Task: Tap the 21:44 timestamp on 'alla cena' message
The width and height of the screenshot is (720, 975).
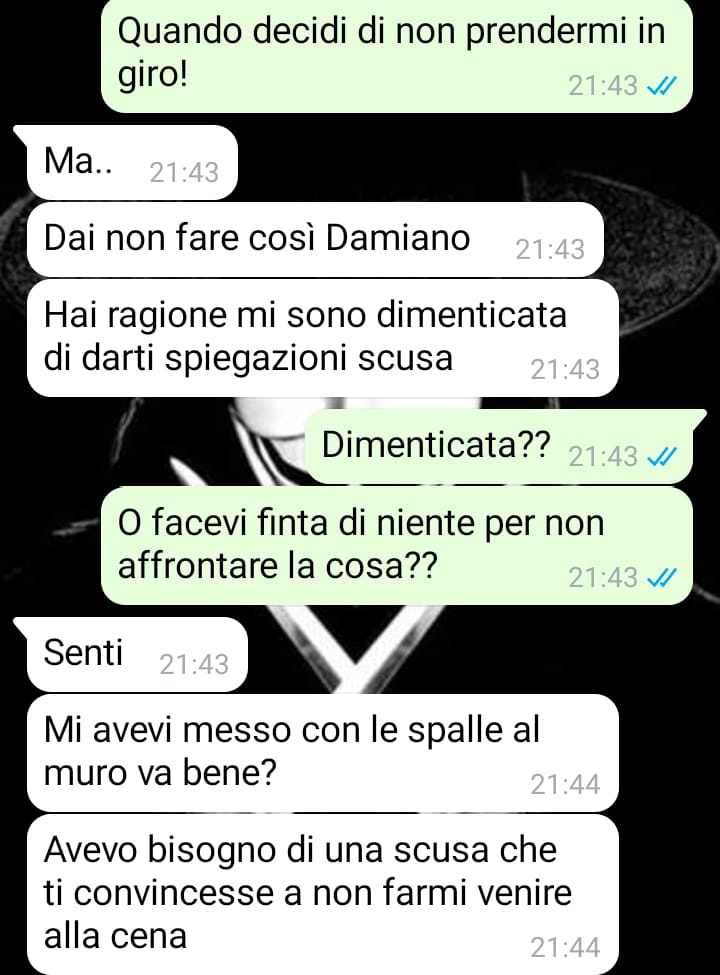Action: tap(565, 948)
